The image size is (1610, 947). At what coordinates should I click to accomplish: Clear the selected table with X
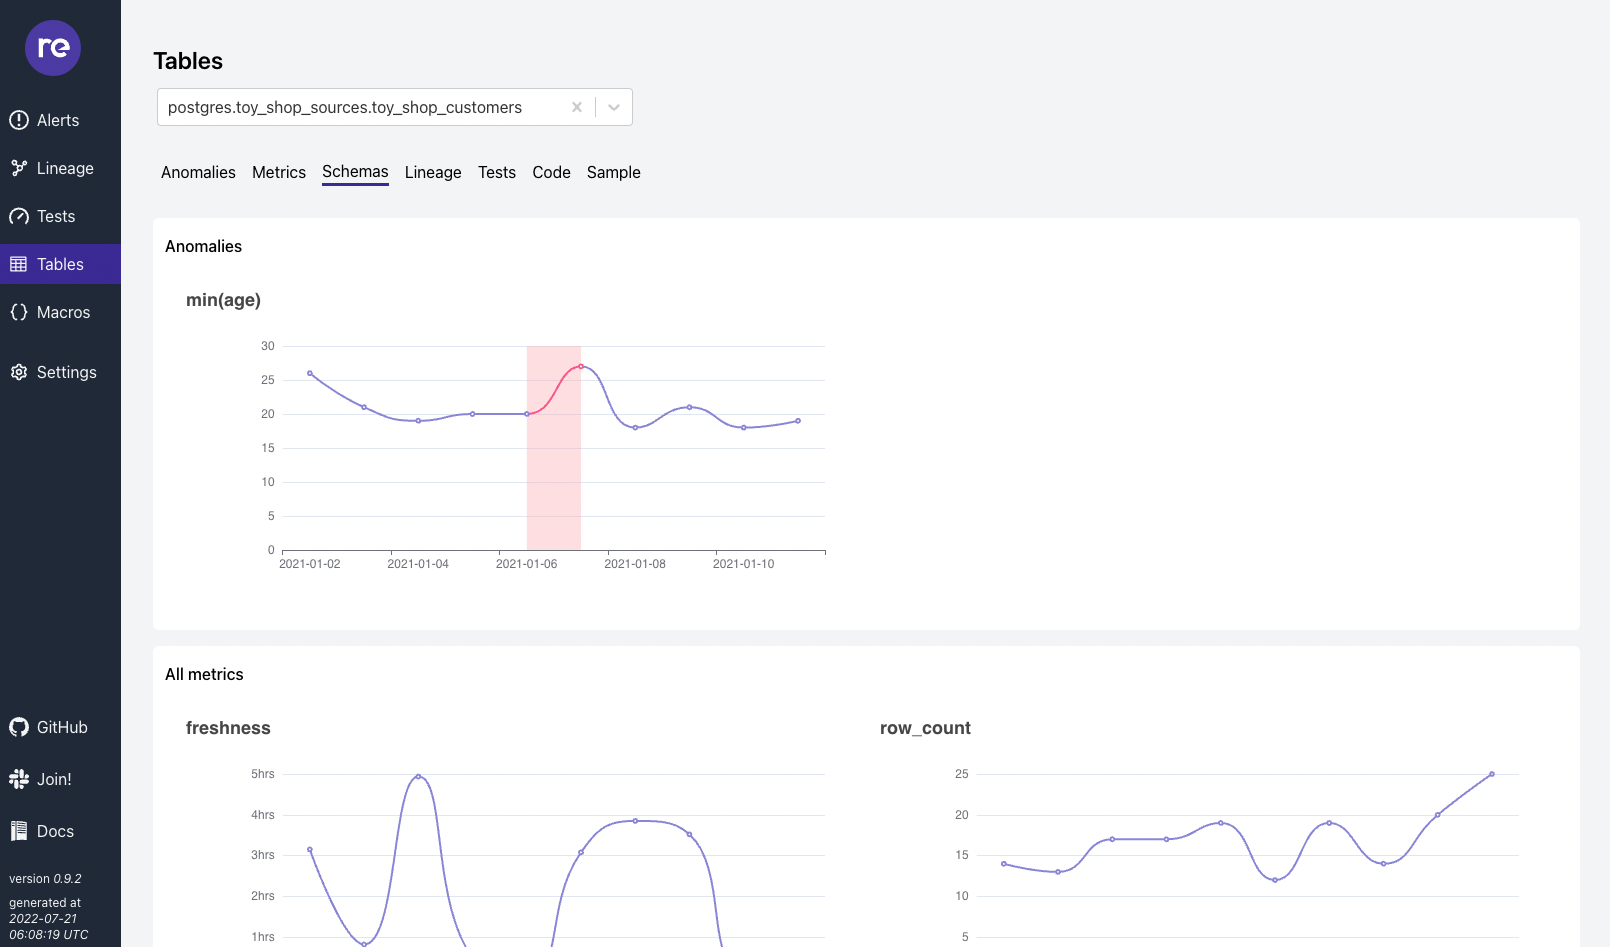click(577, 107)
